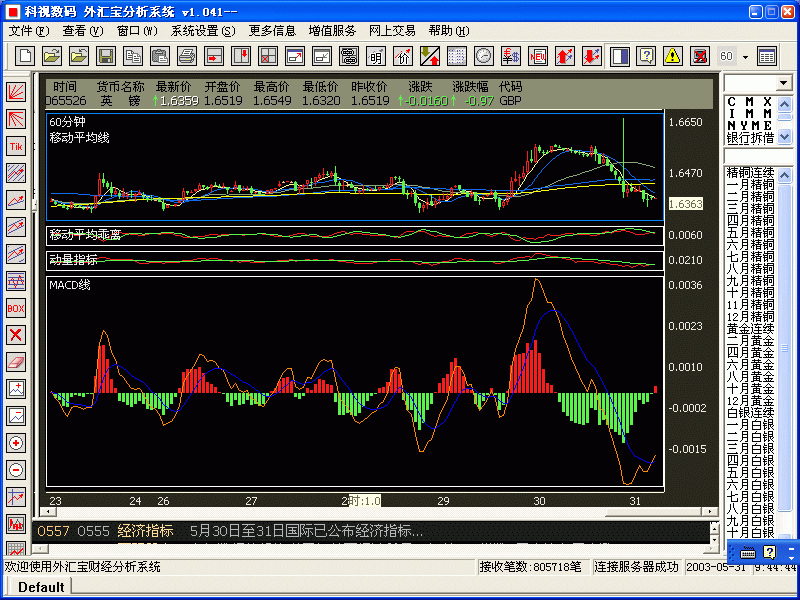Click the chain link toolbar icon
Screen dimensions: 800x600
[349, 56]
